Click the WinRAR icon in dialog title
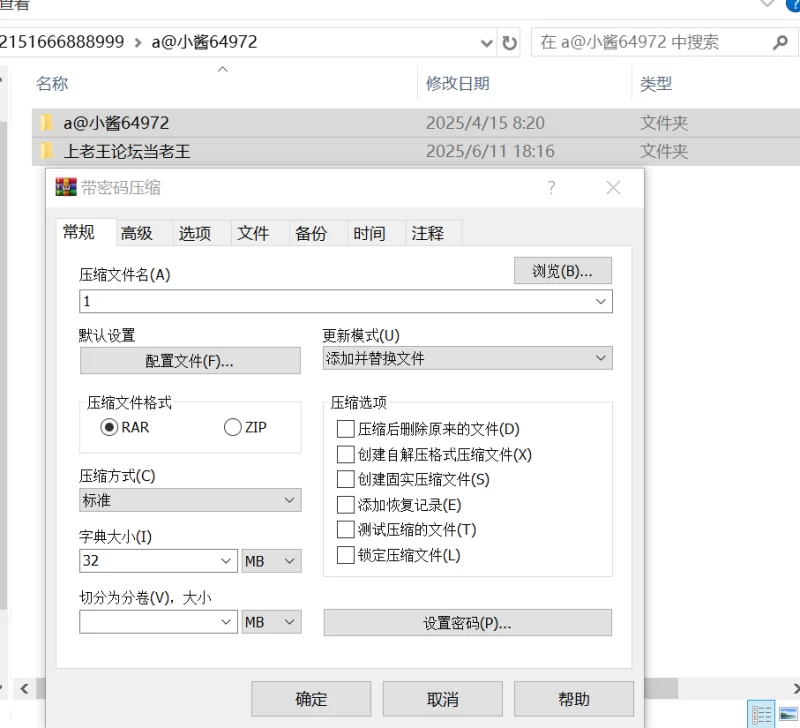The height and width of the screenshot is (728, 800). [x=66, y=187]
